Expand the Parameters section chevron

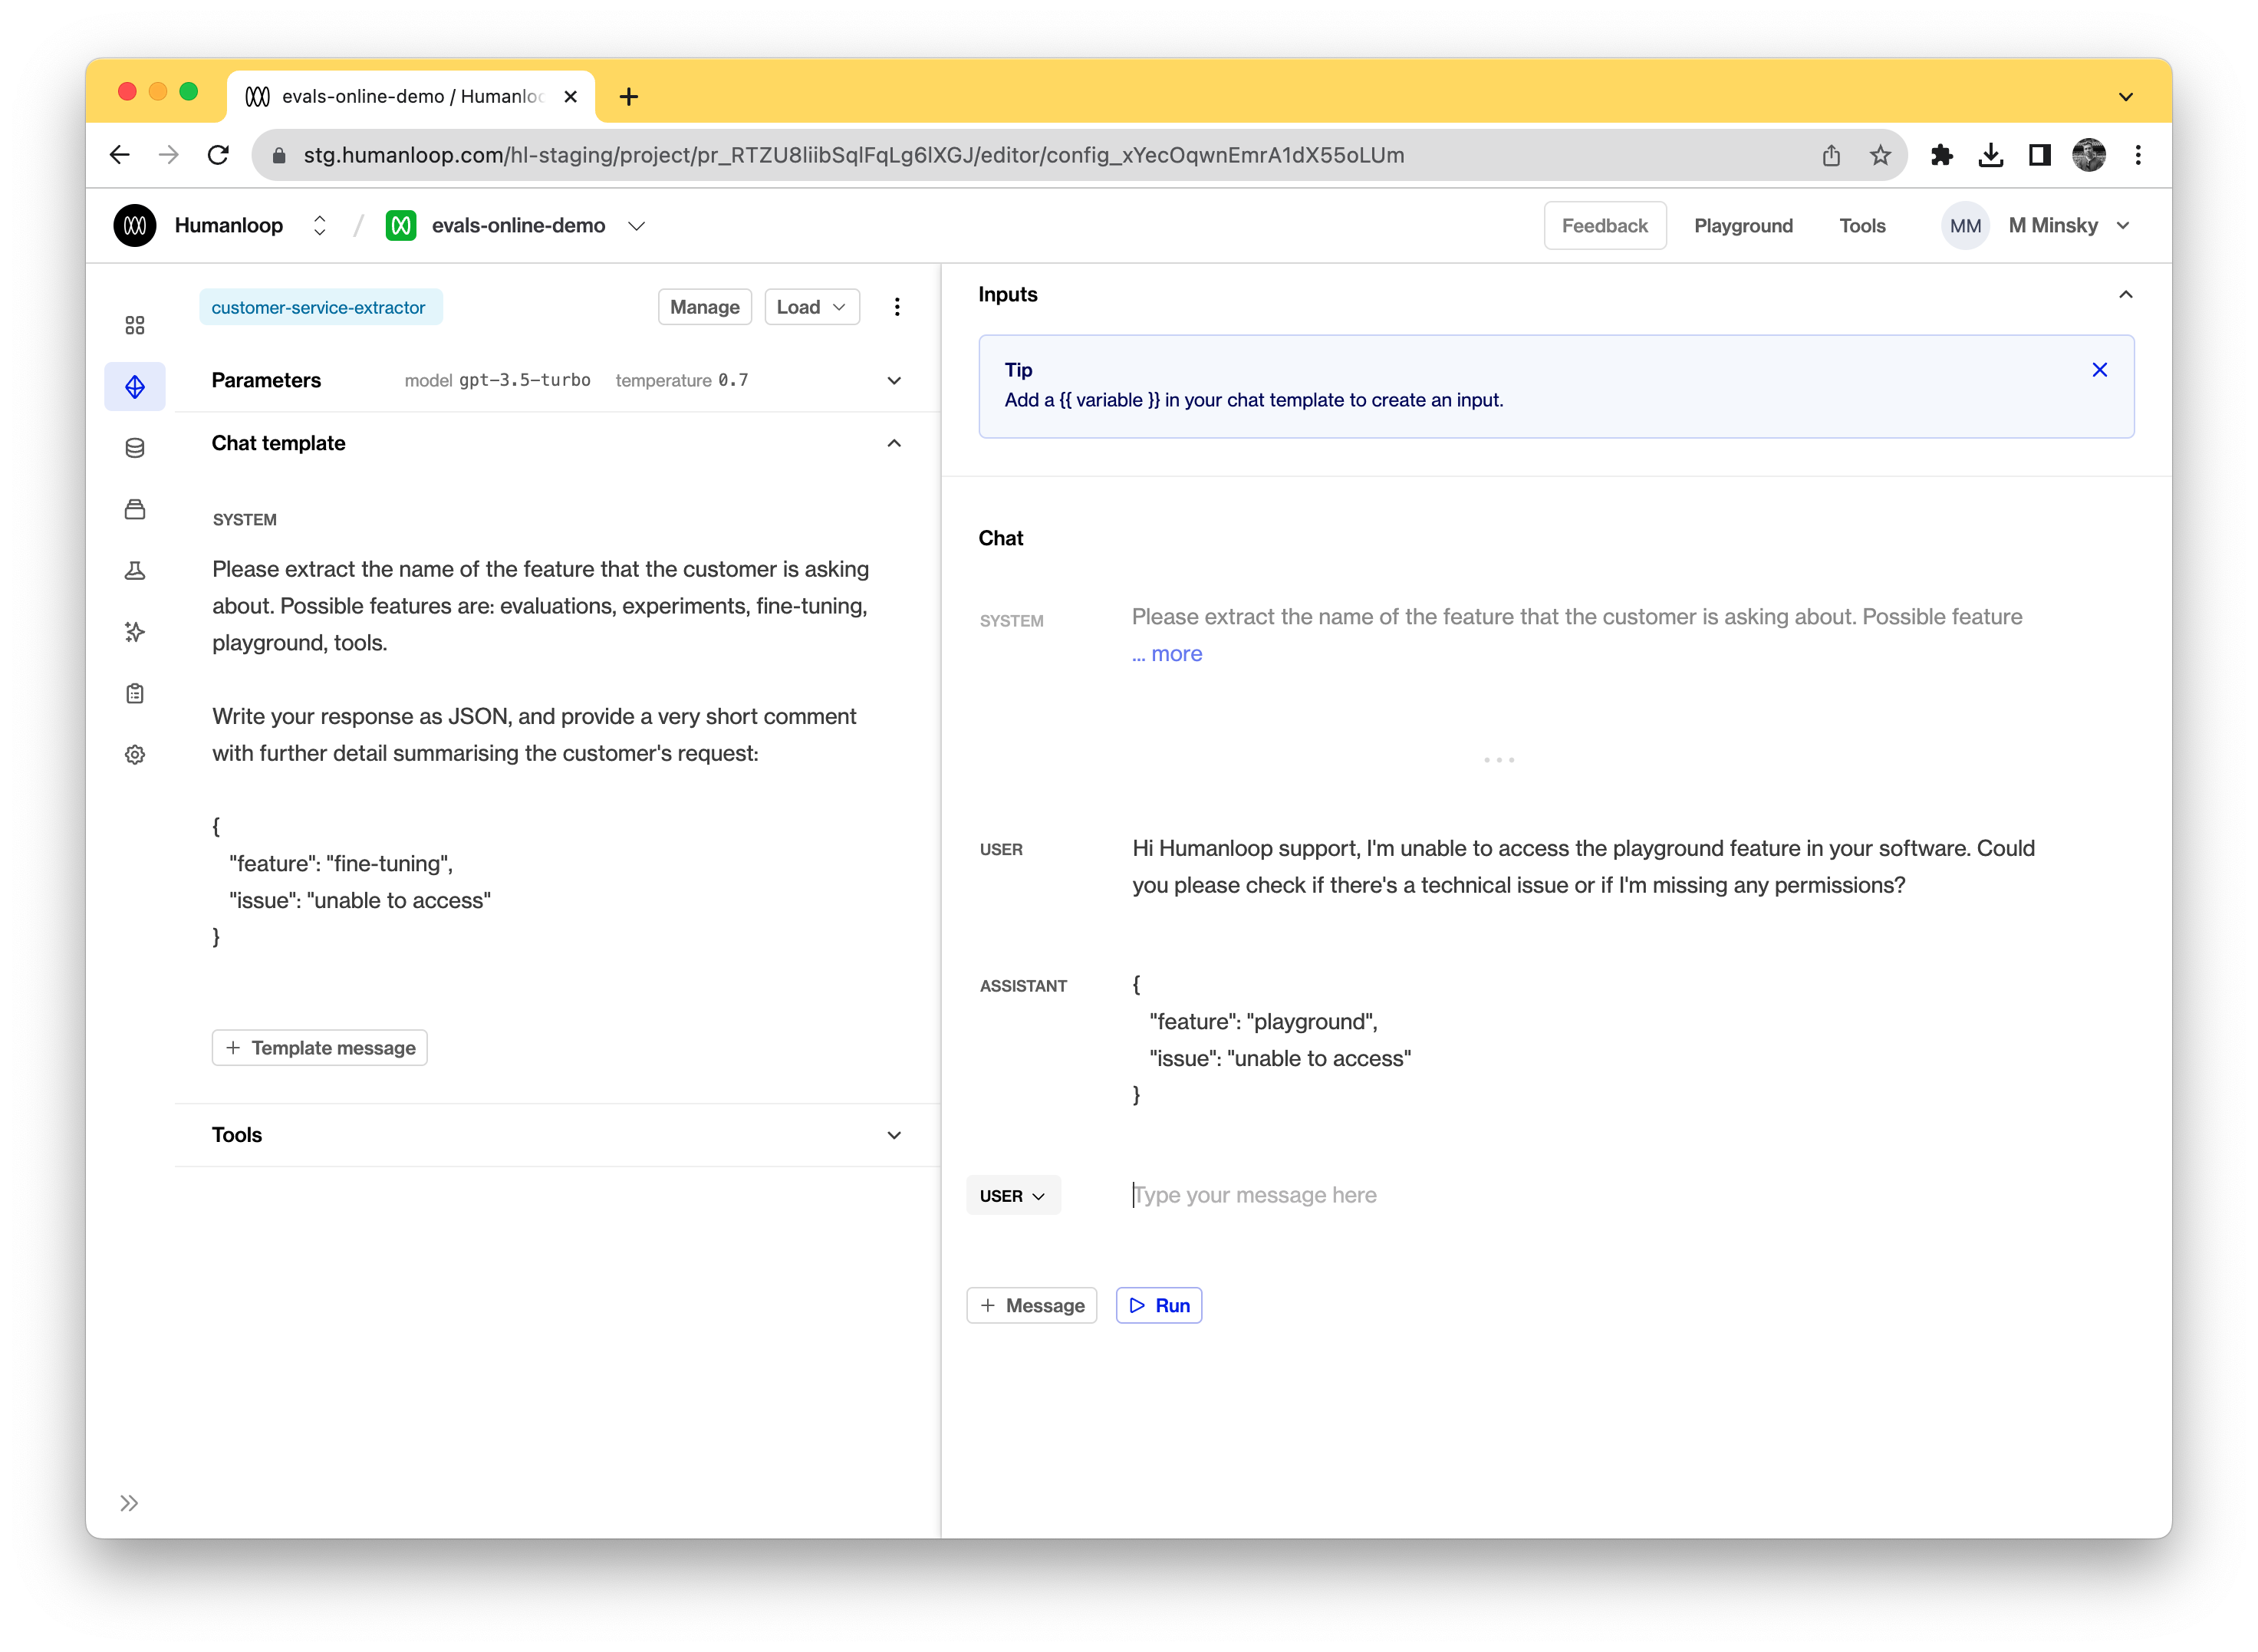(x=894, y=380)
